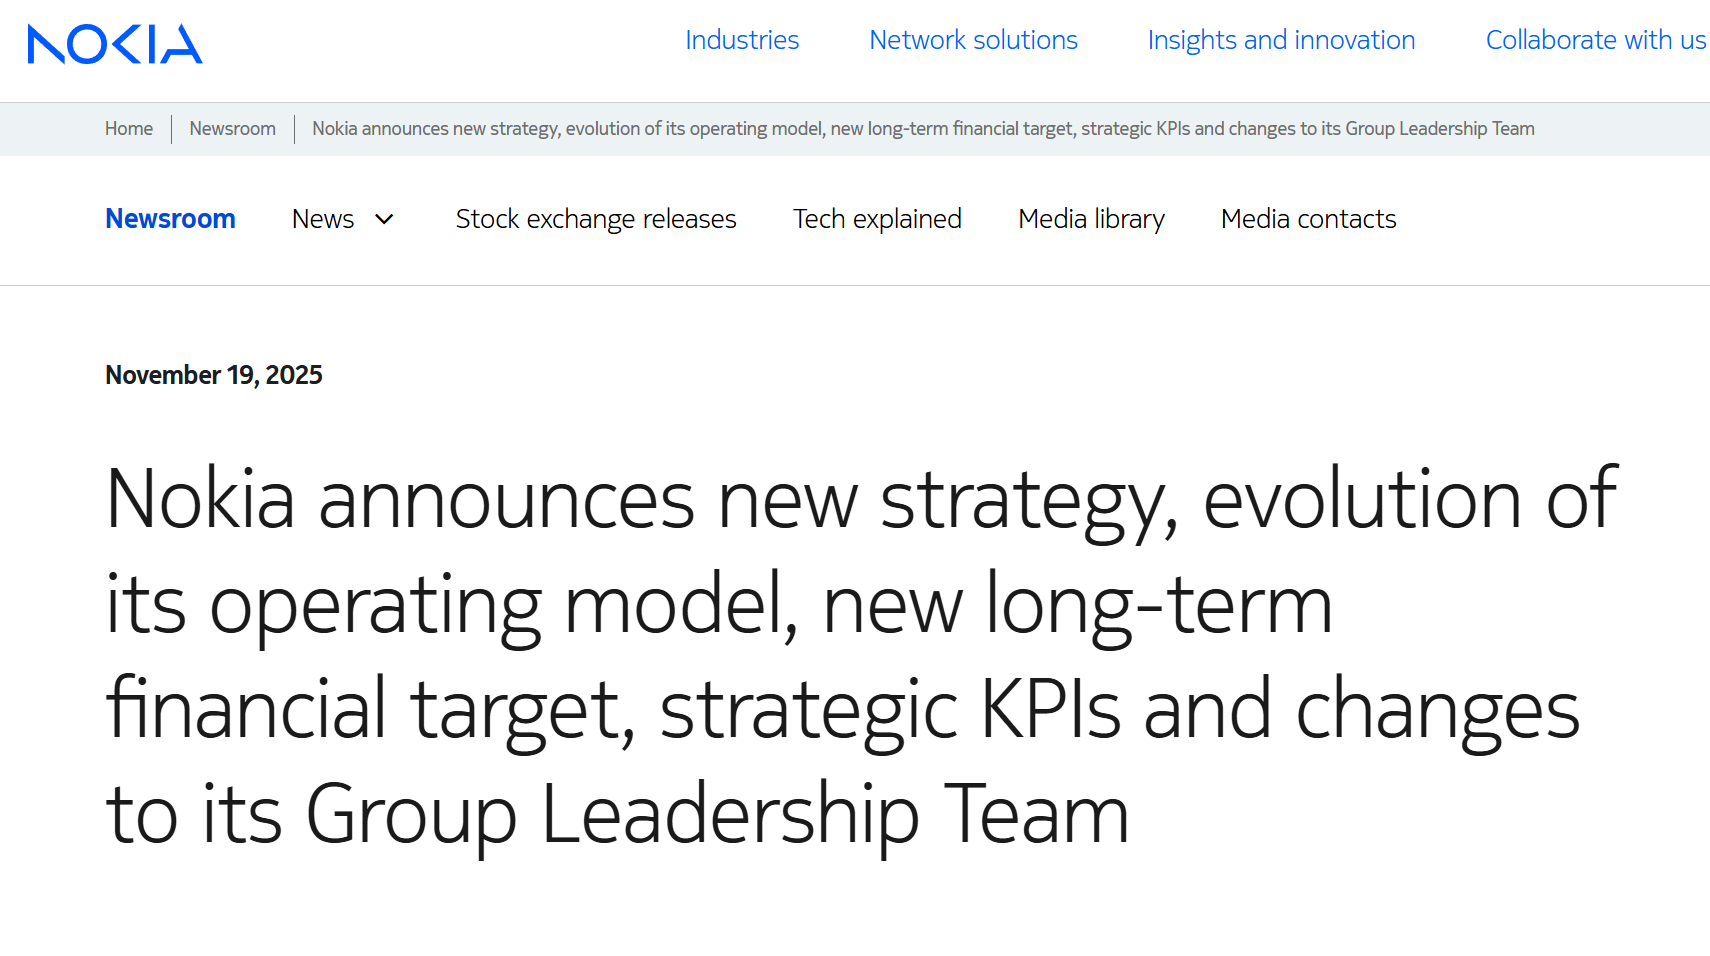The image size is (1710, 956).
Task: Open the Industries menu
Action: (x=742, y=40)
